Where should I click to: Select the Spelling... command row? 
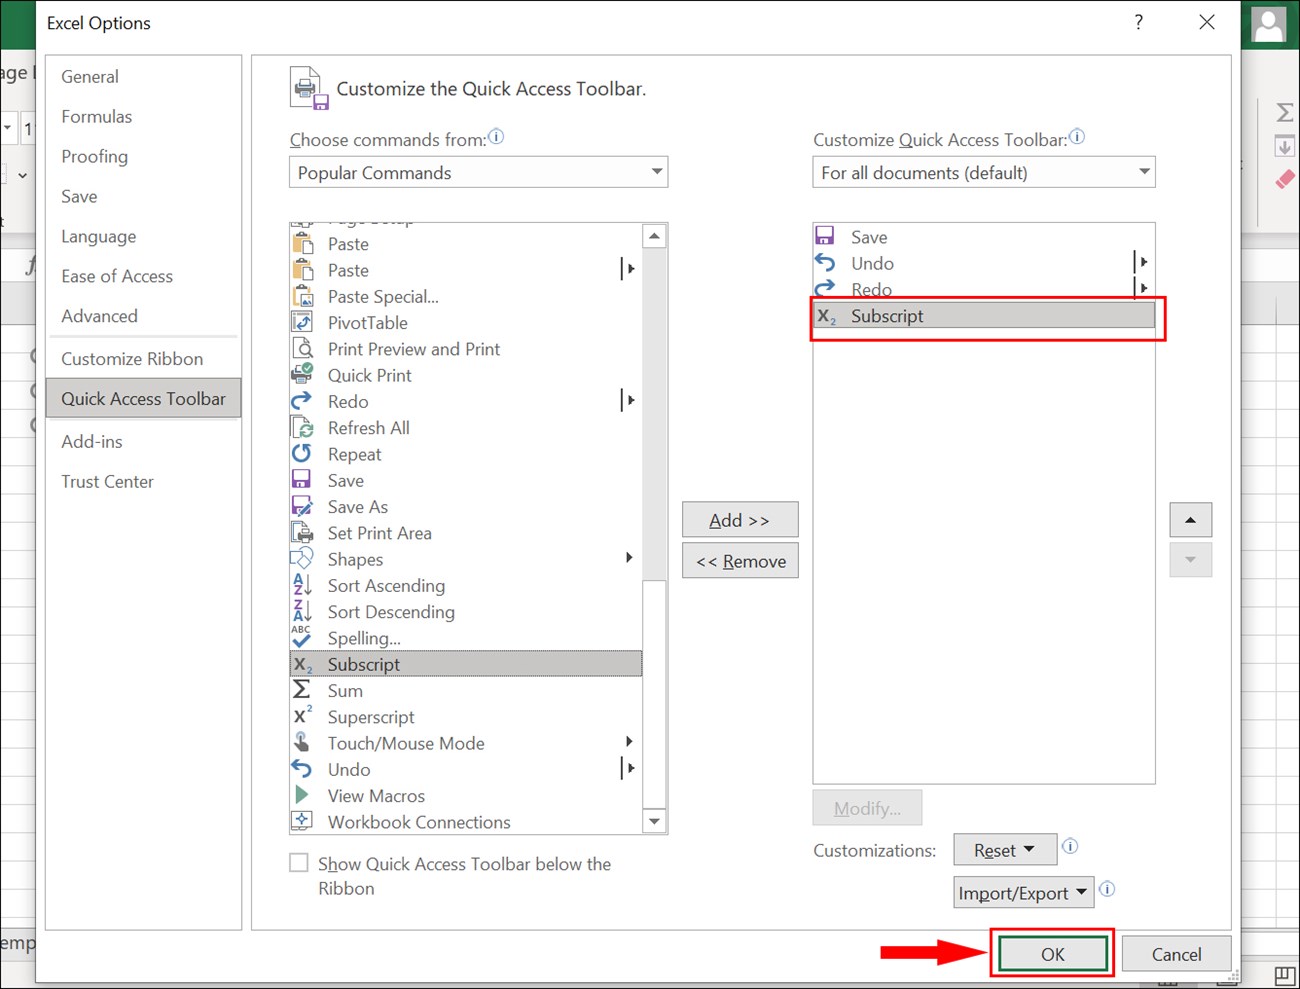466,637
